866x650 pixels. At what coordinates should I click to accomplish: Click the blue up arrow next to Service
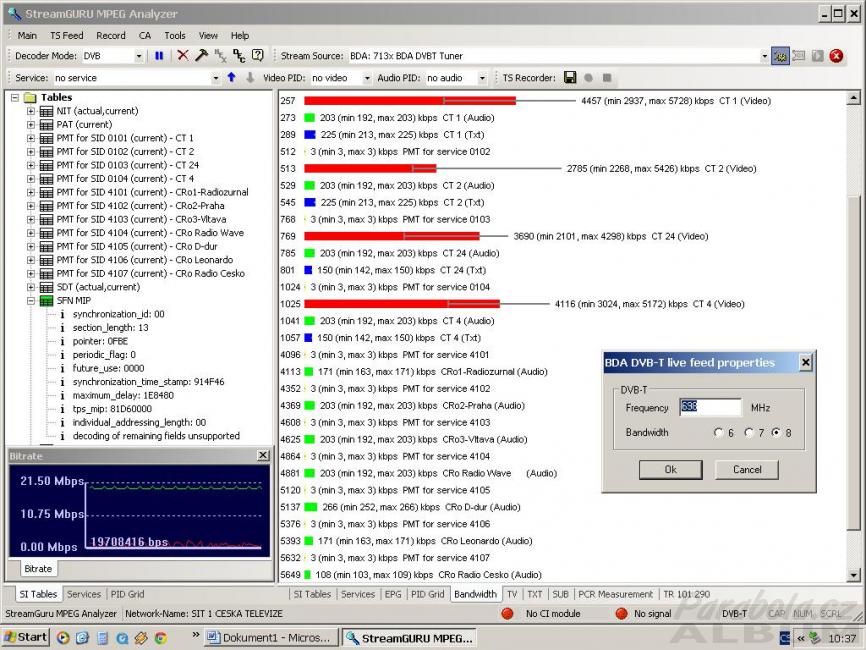click(231, 78)
